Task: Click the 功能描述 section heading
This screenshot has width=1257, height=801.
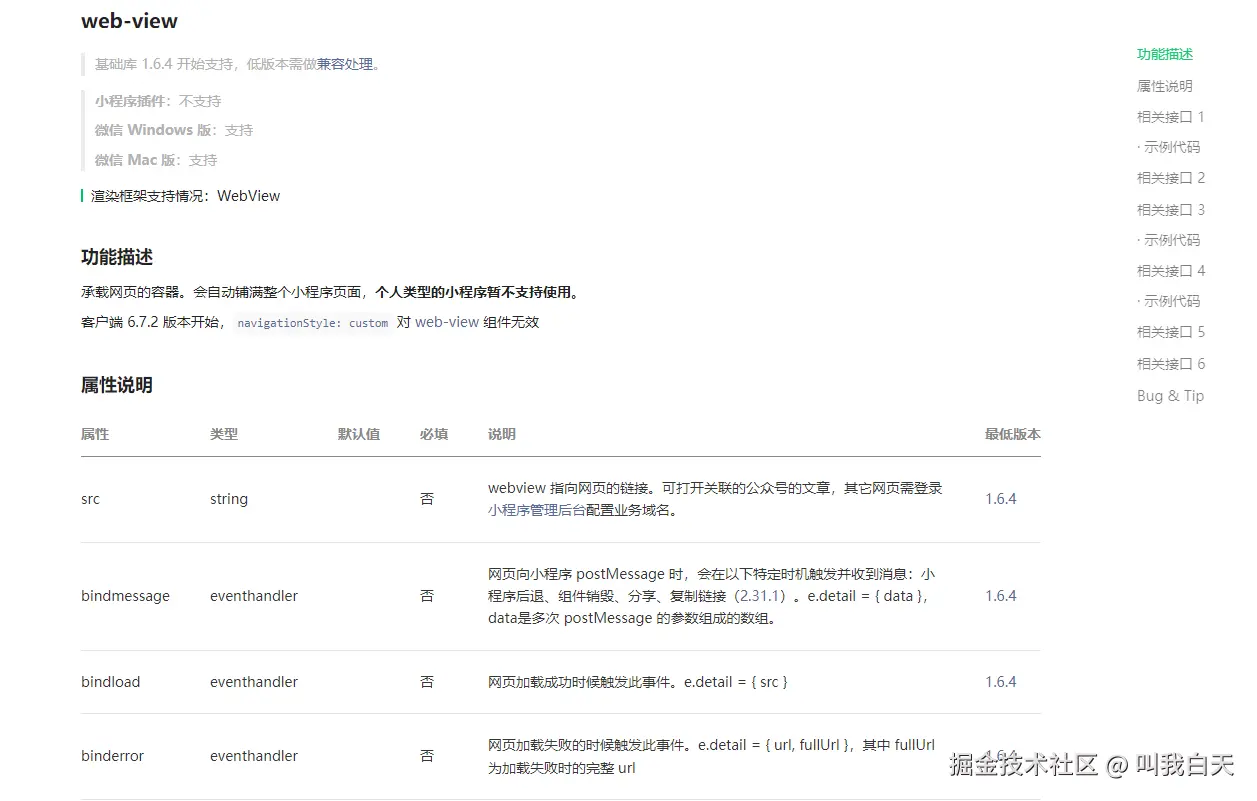Action: pyautogui.click(x=117, y=257)
